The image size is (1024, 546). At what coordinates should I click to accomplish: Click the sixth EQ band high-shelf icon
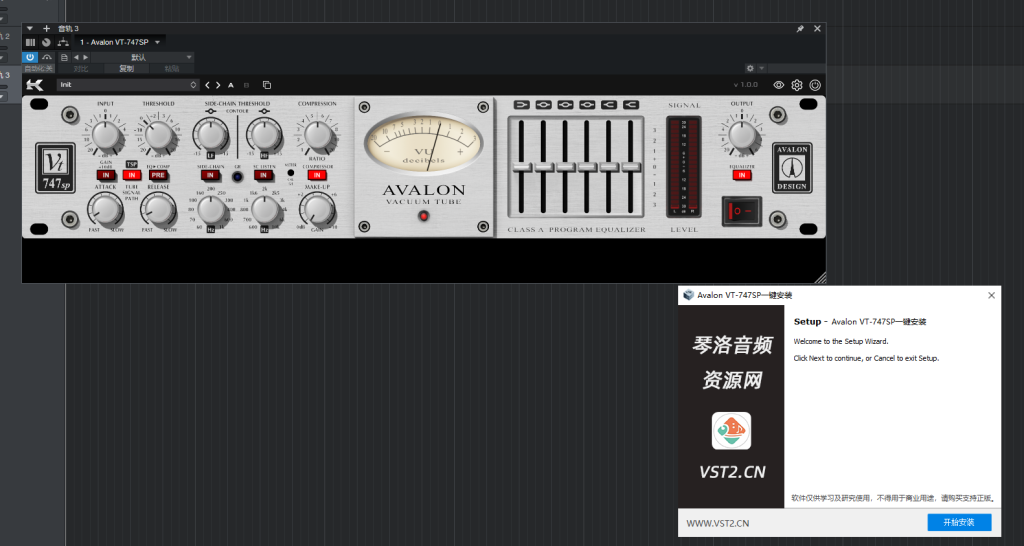tap(630, 104)
